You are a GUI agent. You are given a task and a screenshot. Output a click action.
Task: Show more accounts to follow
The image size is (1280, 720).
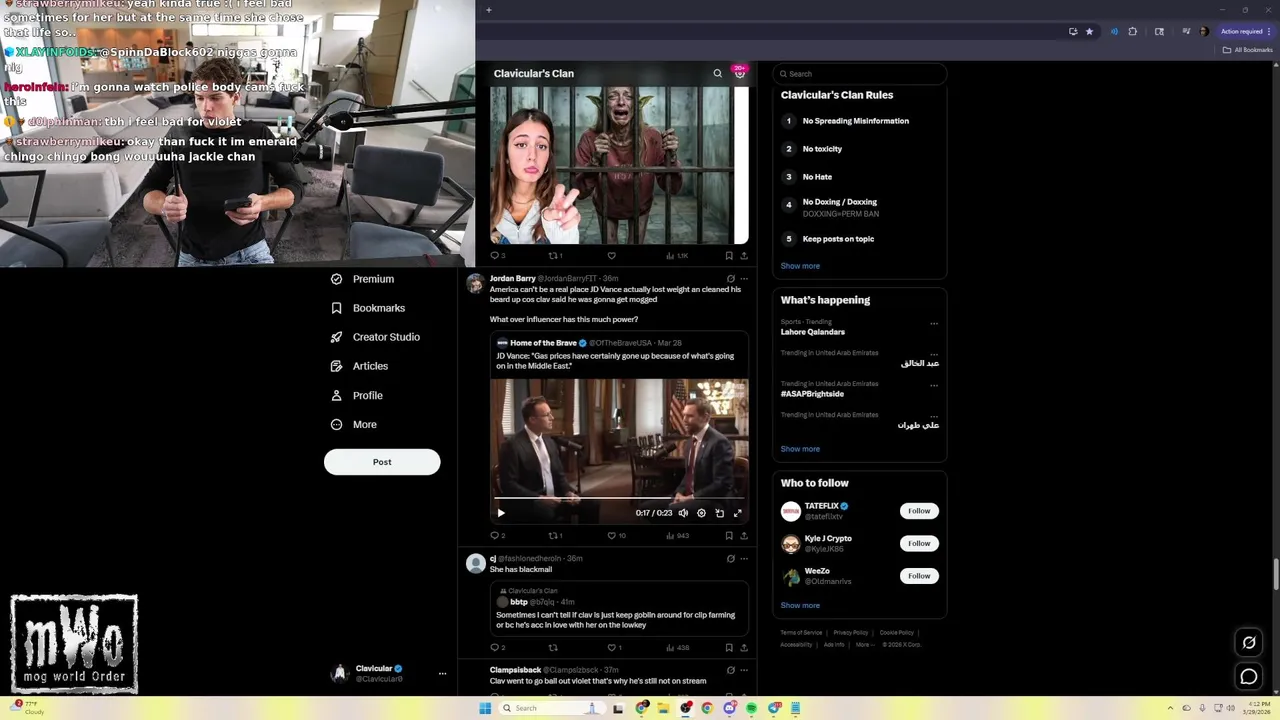click(x=800, y=605)
